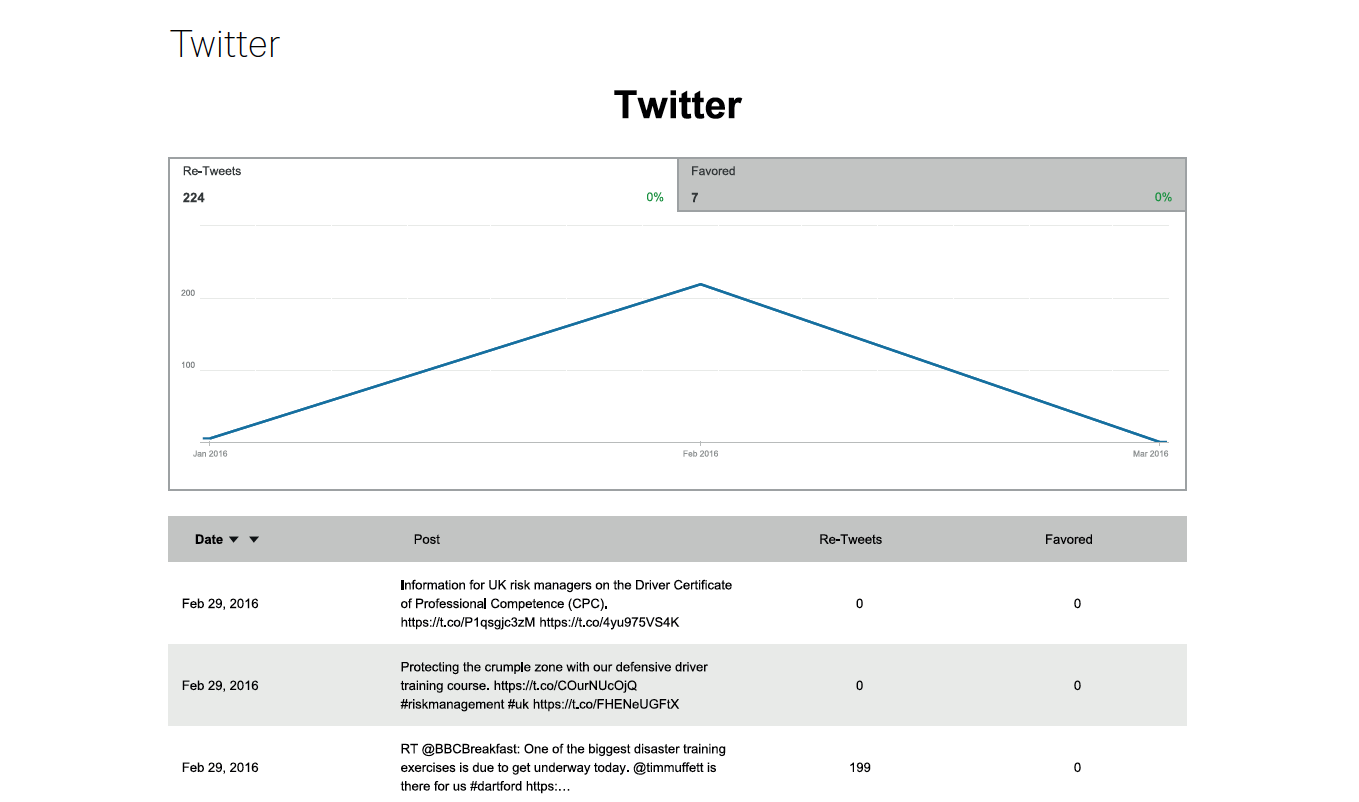Image resolution: width=1359 pixels, height=802 pixels.
Task: Follow the https://t.co/COurNUcOjQ link
Action: click(x=565, y=686)
